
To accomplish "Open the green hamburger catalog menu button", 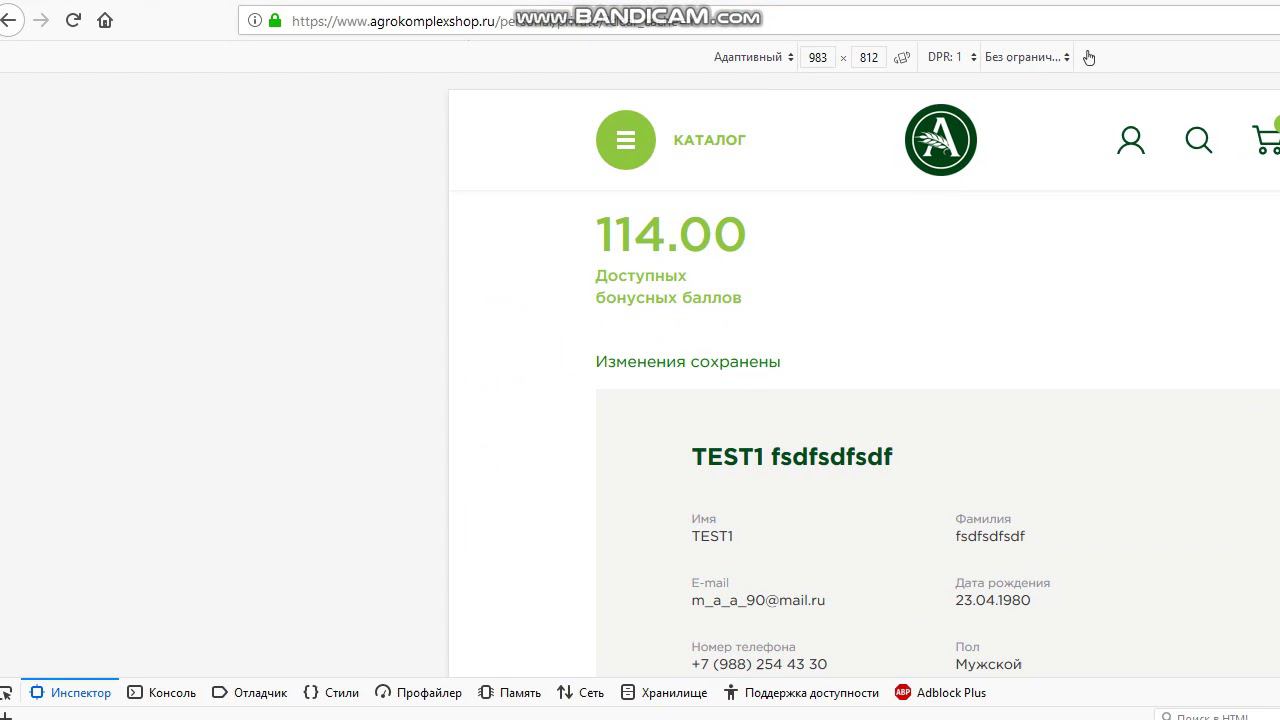I will [x=626, y=140].
